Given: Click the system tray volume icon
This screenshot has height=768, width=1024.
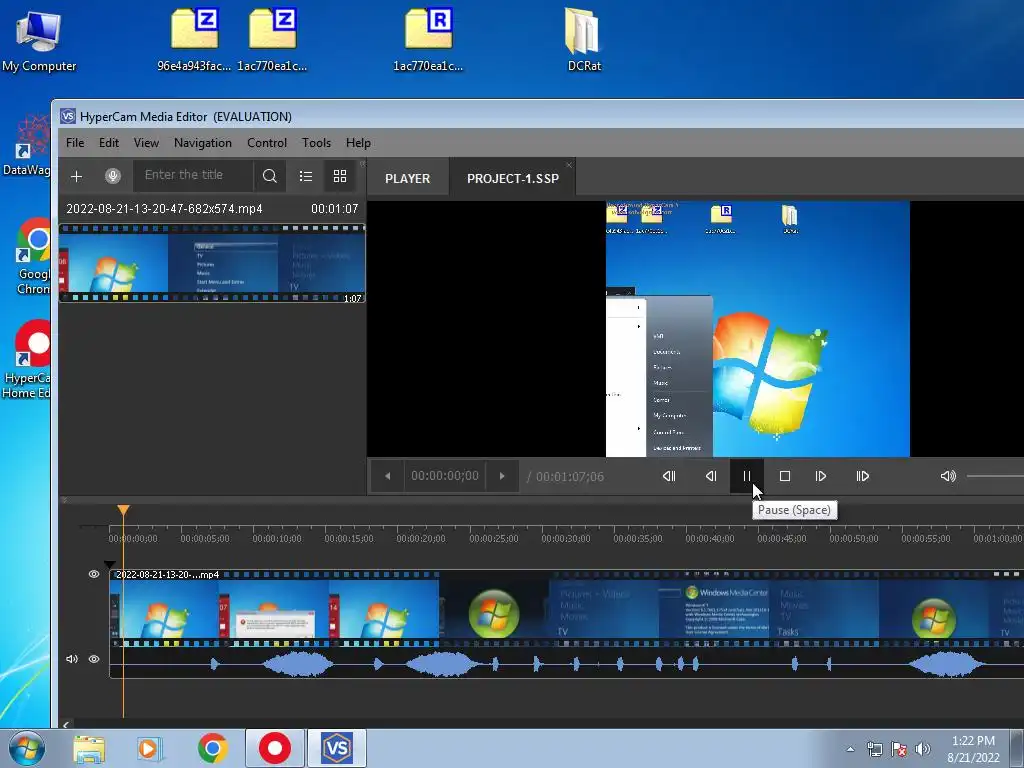Looking at the screenshot, I should click(x=923, y=749).
